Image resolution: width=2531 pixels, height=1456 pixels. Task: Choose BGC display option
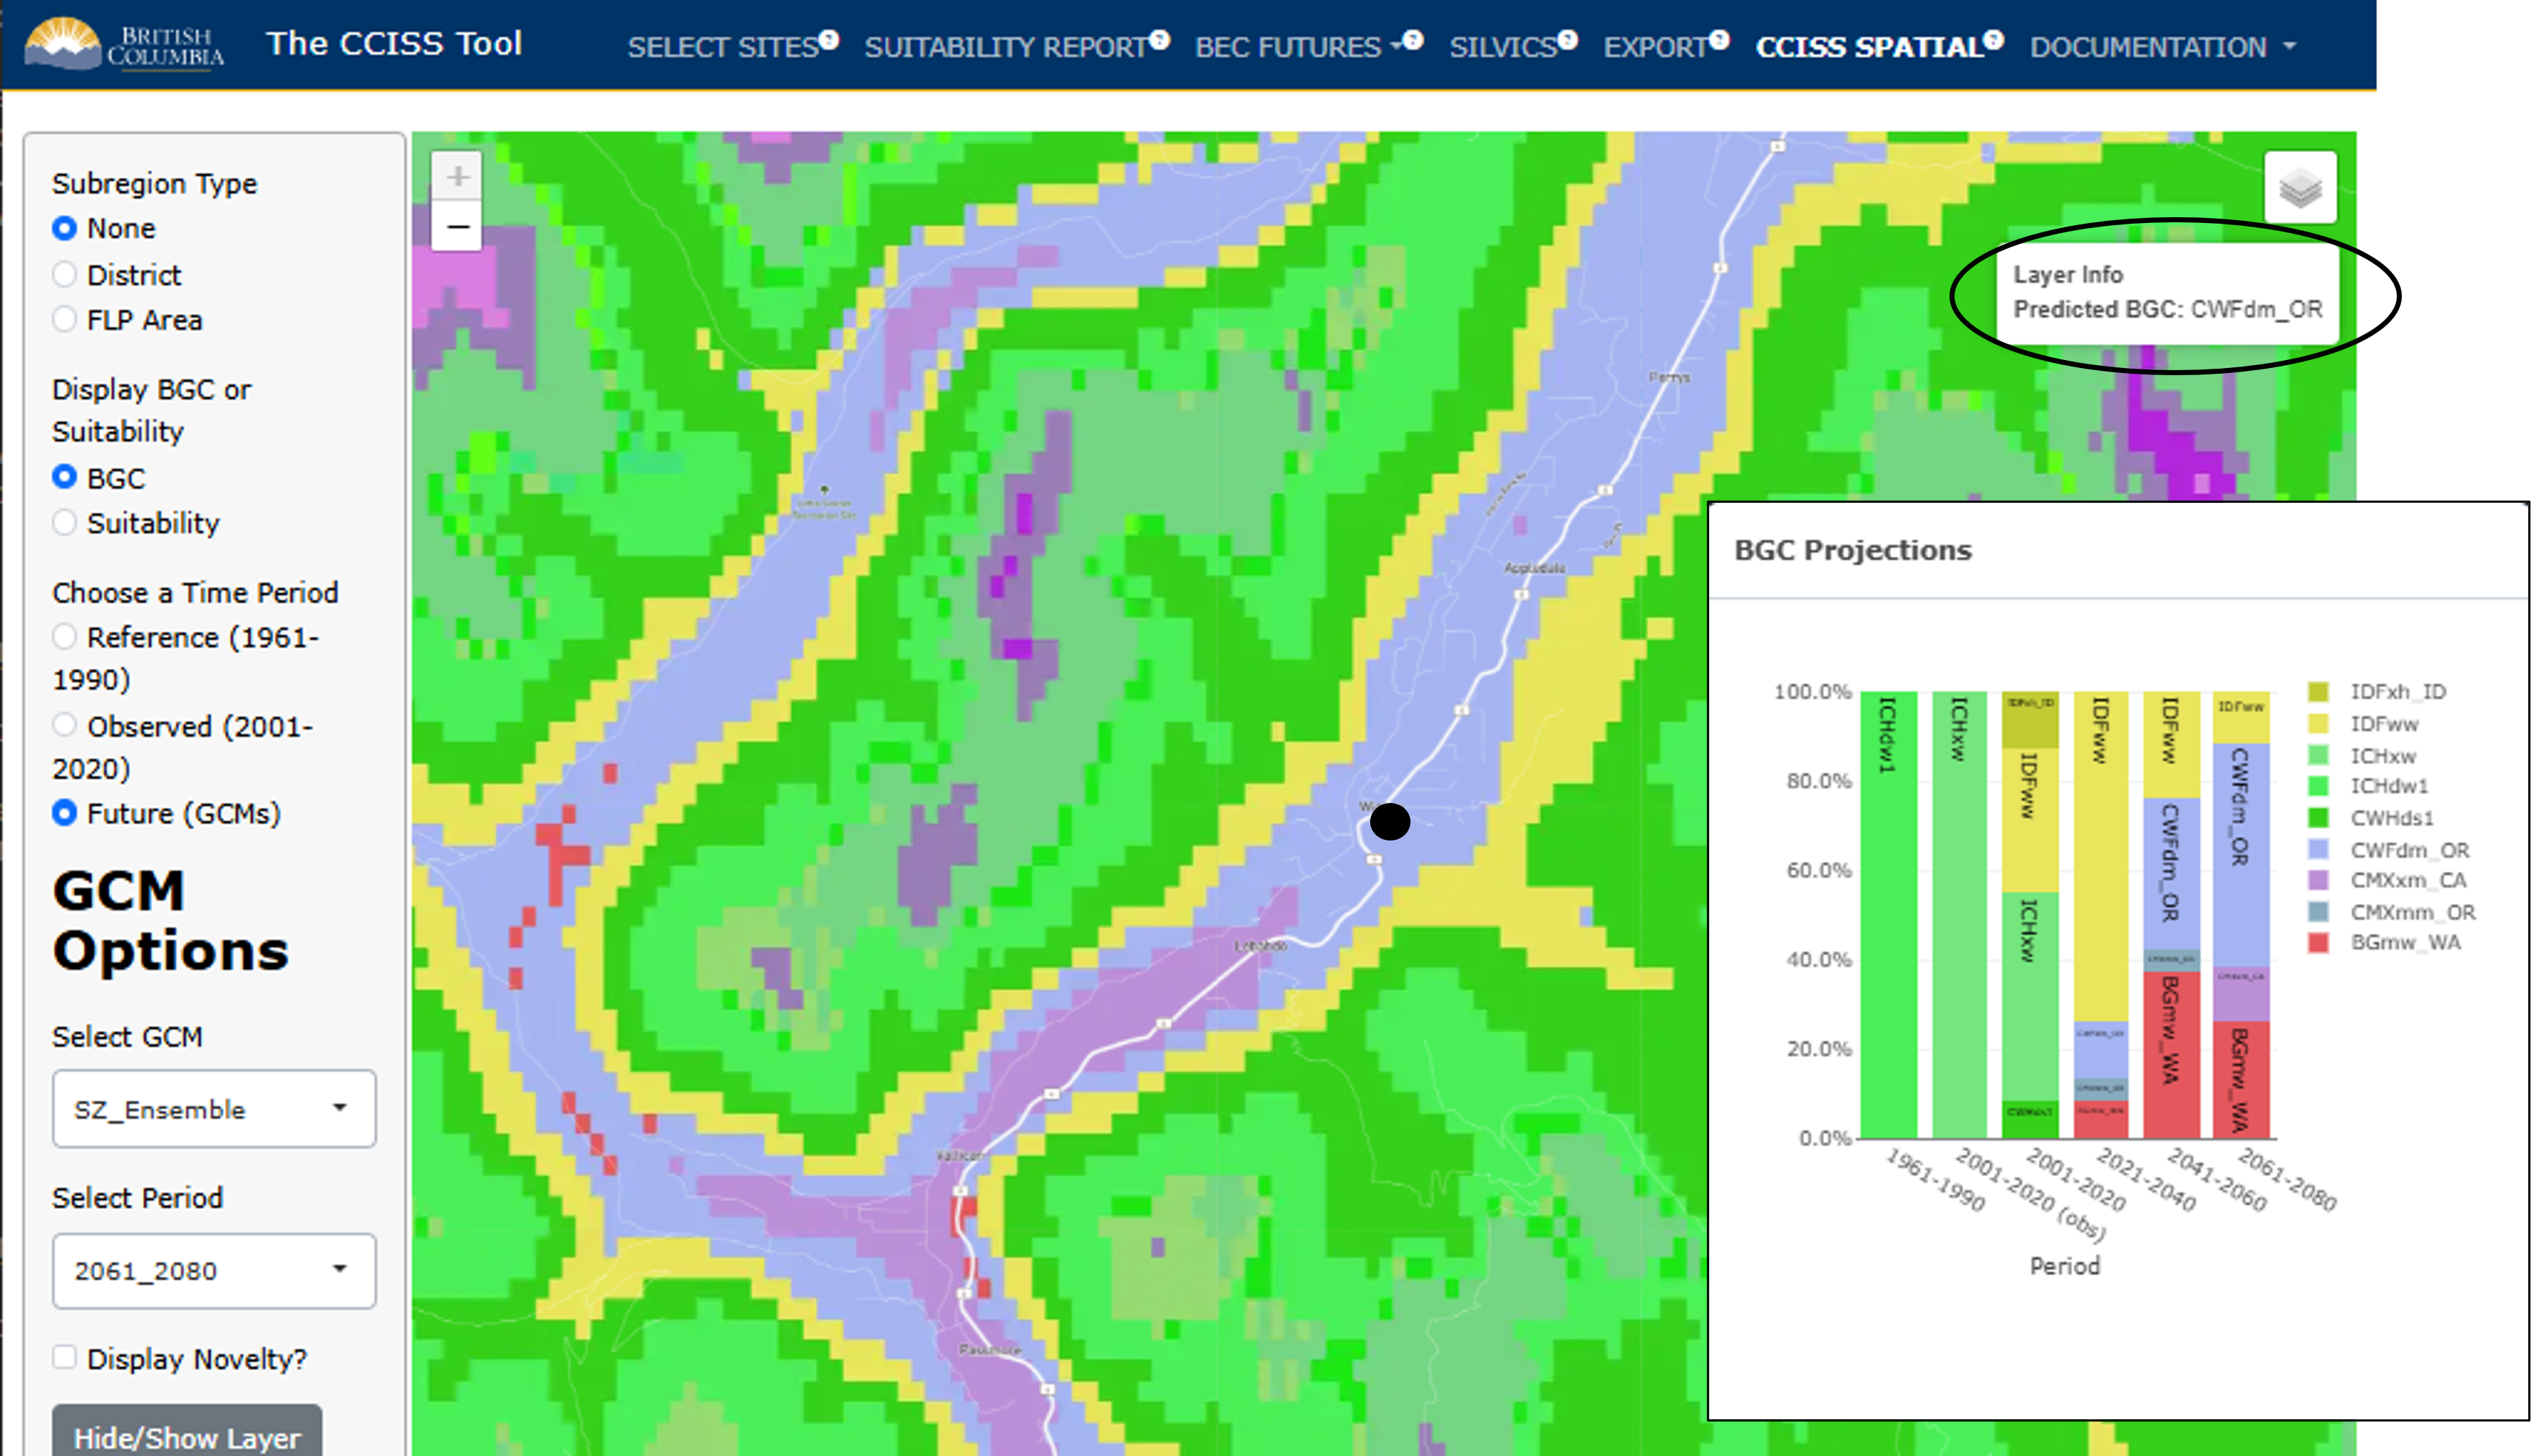click(64, 477)
